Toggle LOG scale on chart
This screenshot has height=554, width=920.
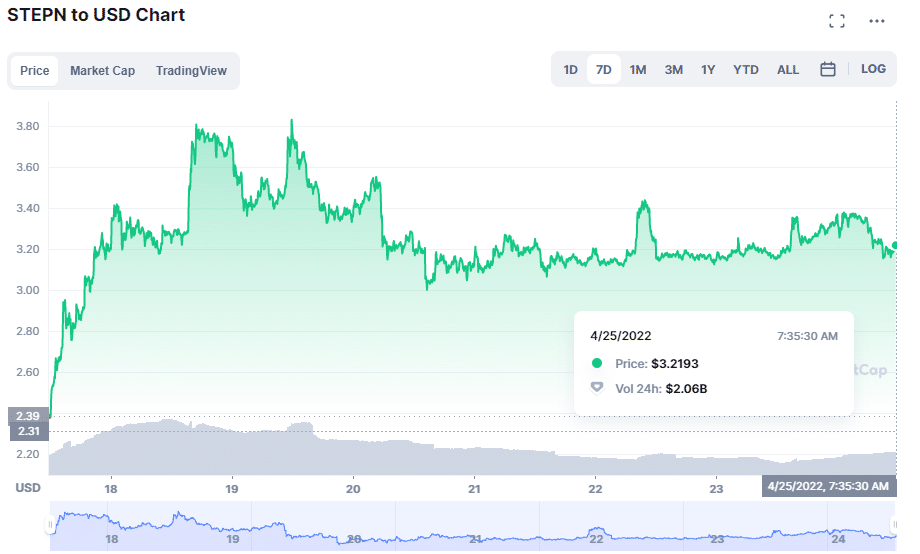[x=873, y=69]
